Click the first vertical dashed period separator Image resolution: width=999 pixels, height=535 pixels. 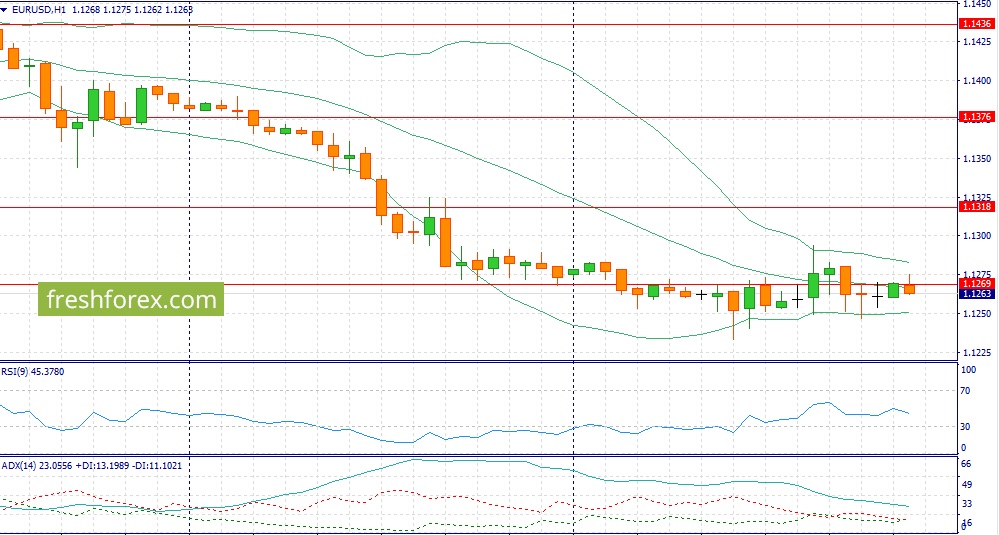point(190,200)
